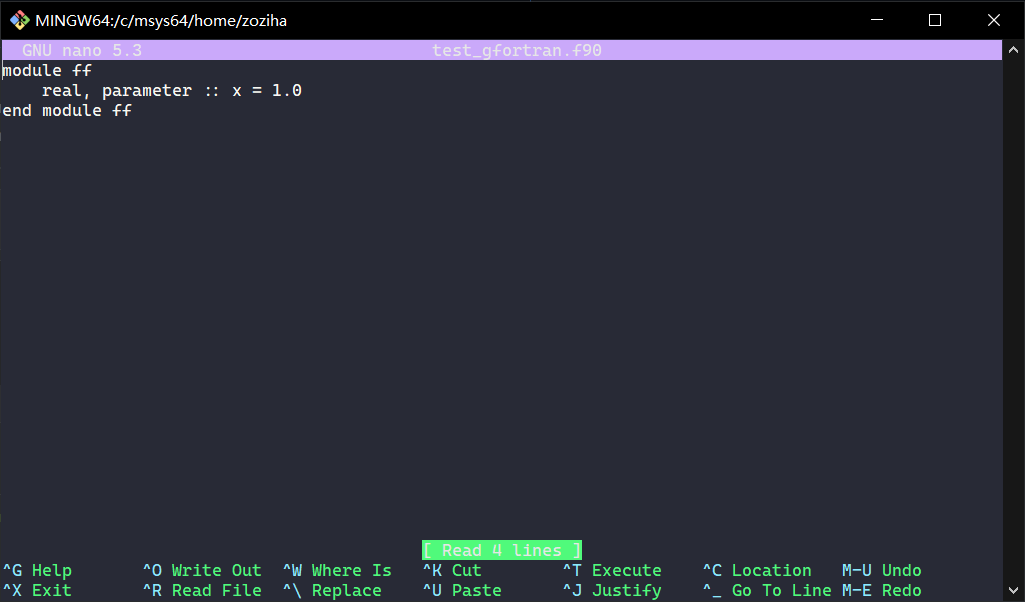The image size is (1025, 602).
Task: Click the scrollbar up arrow
Action: [x=1015, y=47]
